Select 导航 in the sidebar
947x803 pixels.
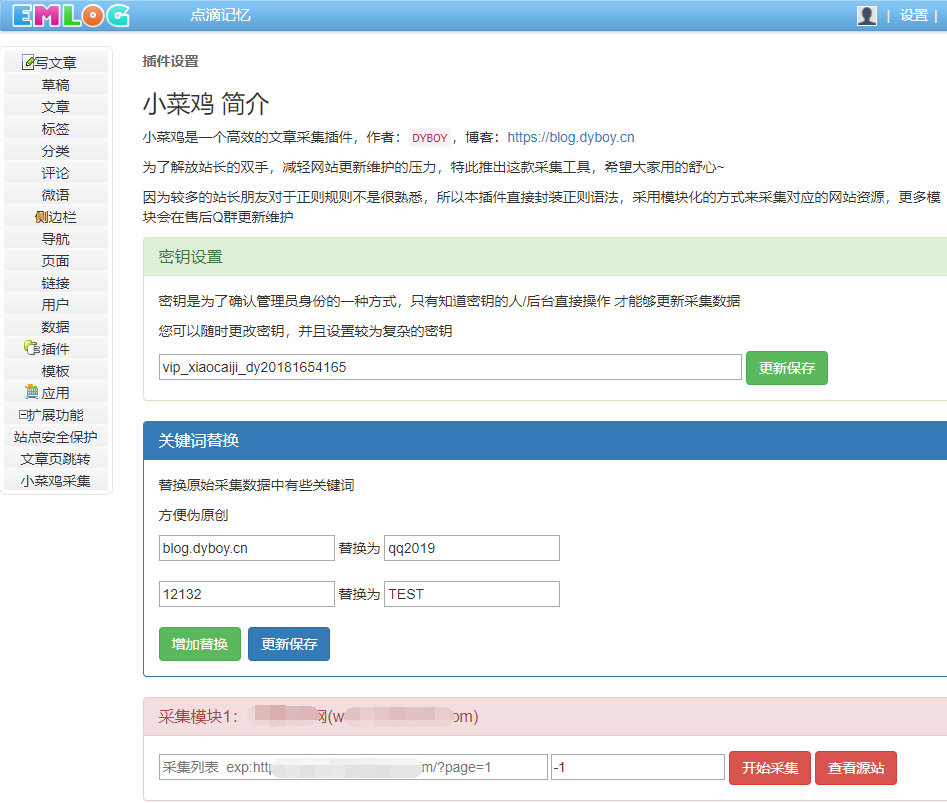(x=56, y=239)
